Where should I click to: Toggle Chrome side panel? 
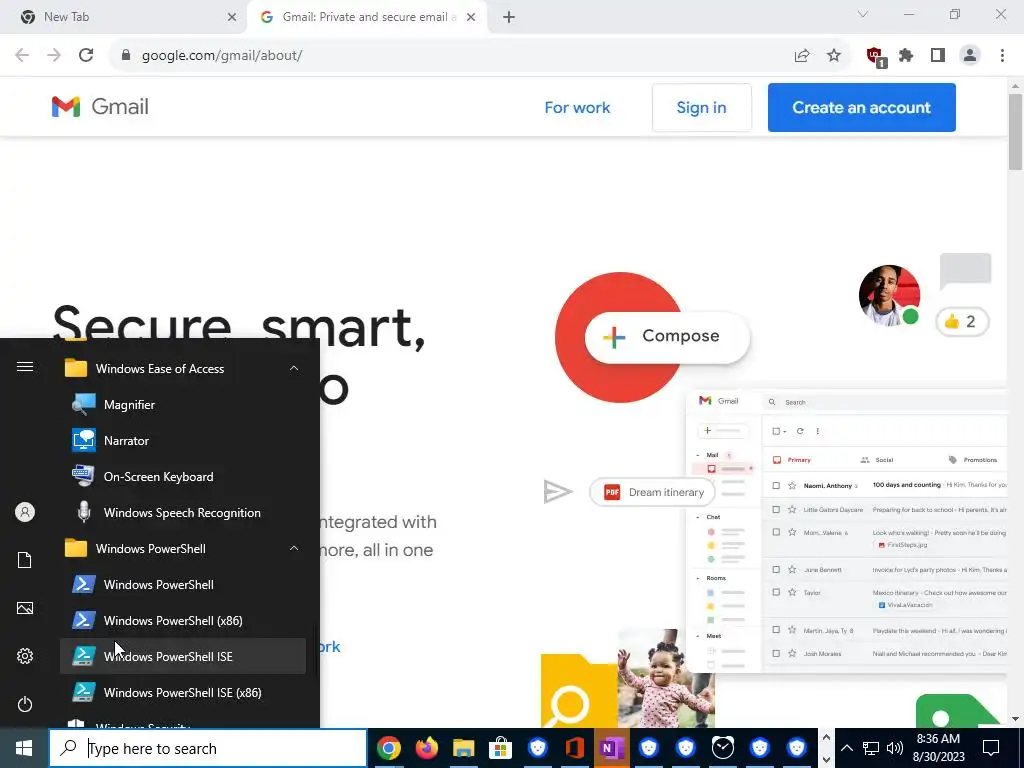pos(938,56)
